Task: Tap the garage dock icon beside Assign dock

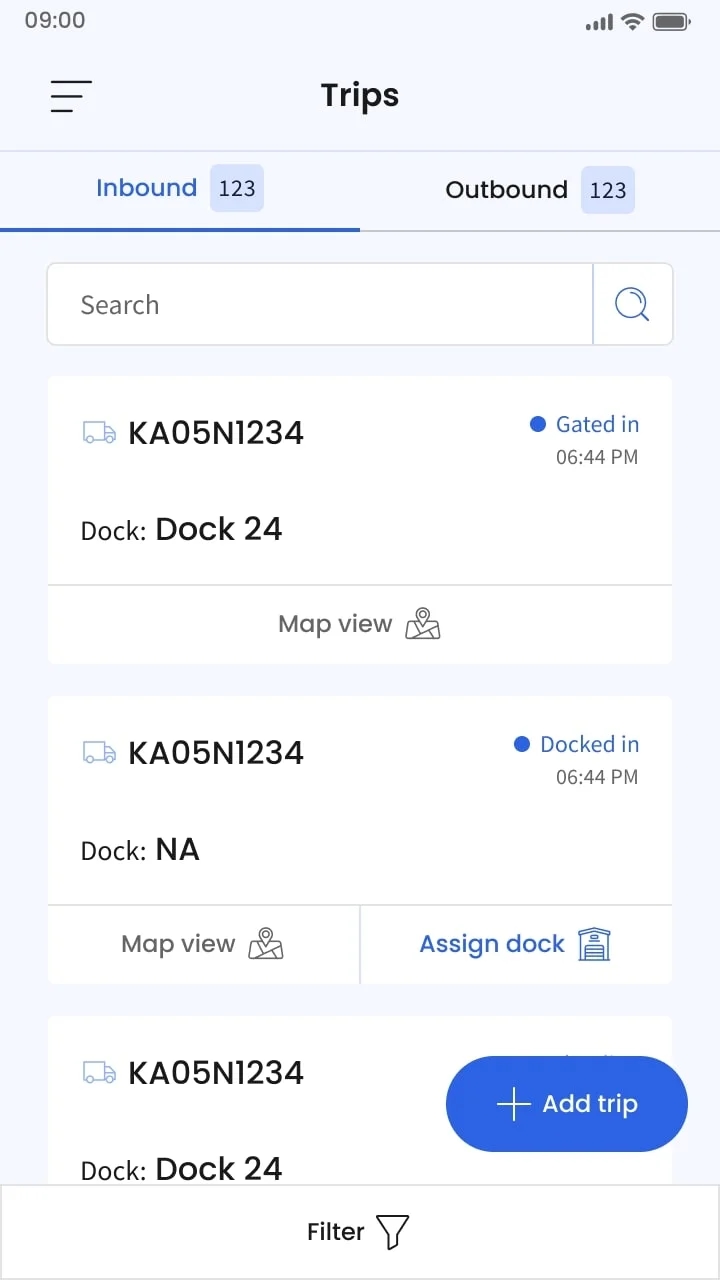Action: pos(594,944)
